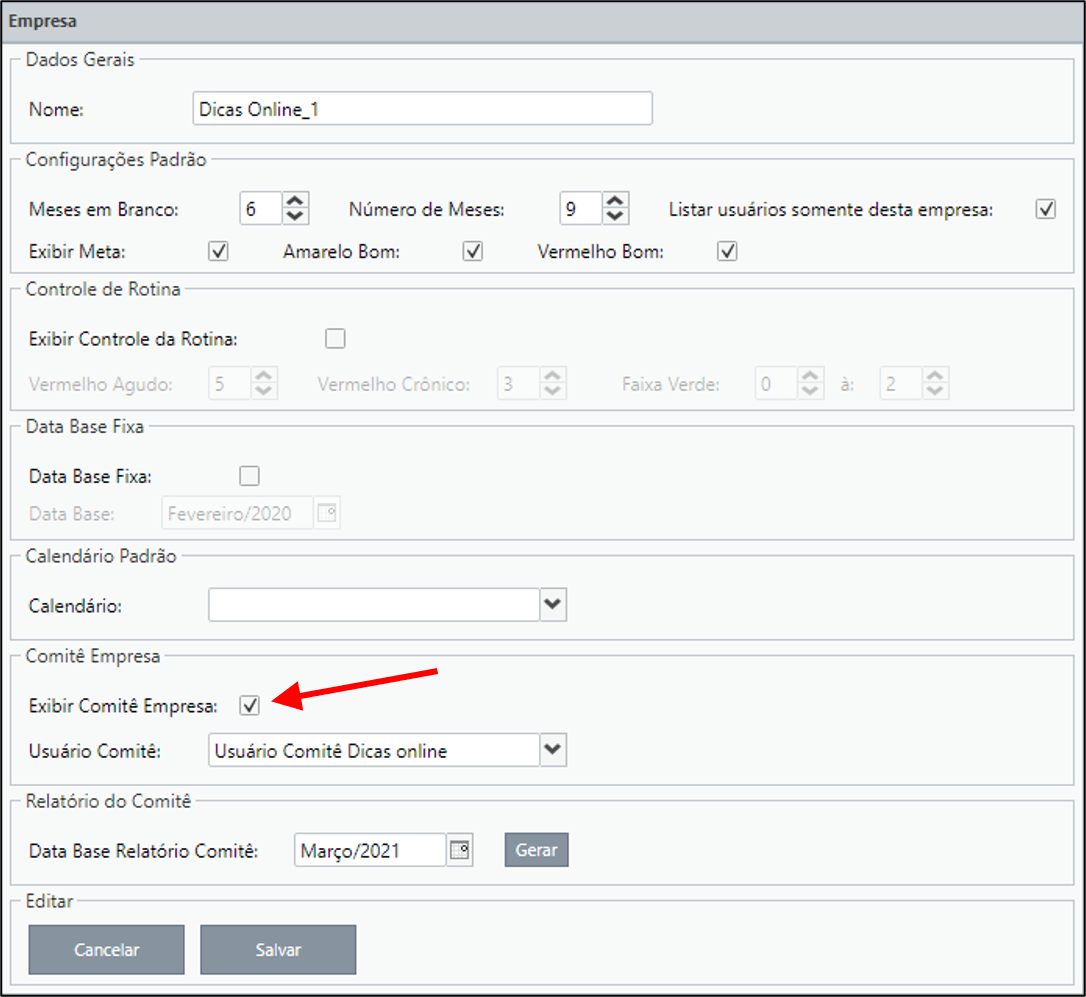1086x997 pixels.
Task: Click the Configurações Padrão section label
Action: 116,159
